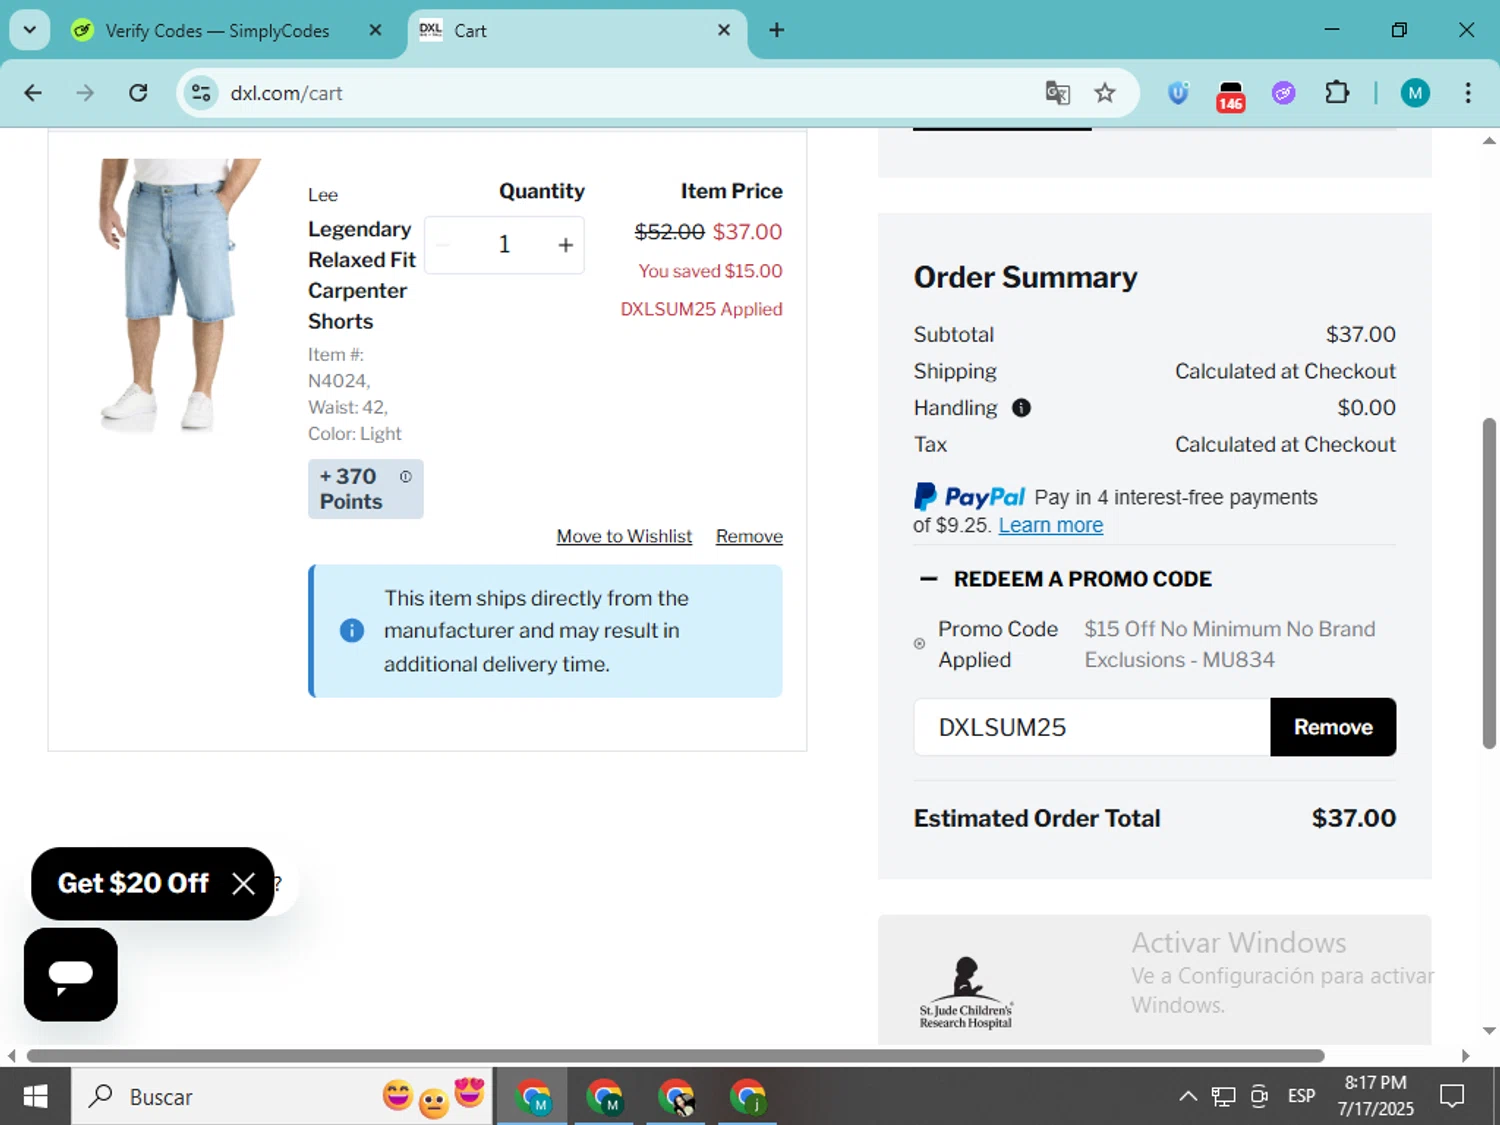Open a new browser tab

pyautogui.click(x=777, y=30)
